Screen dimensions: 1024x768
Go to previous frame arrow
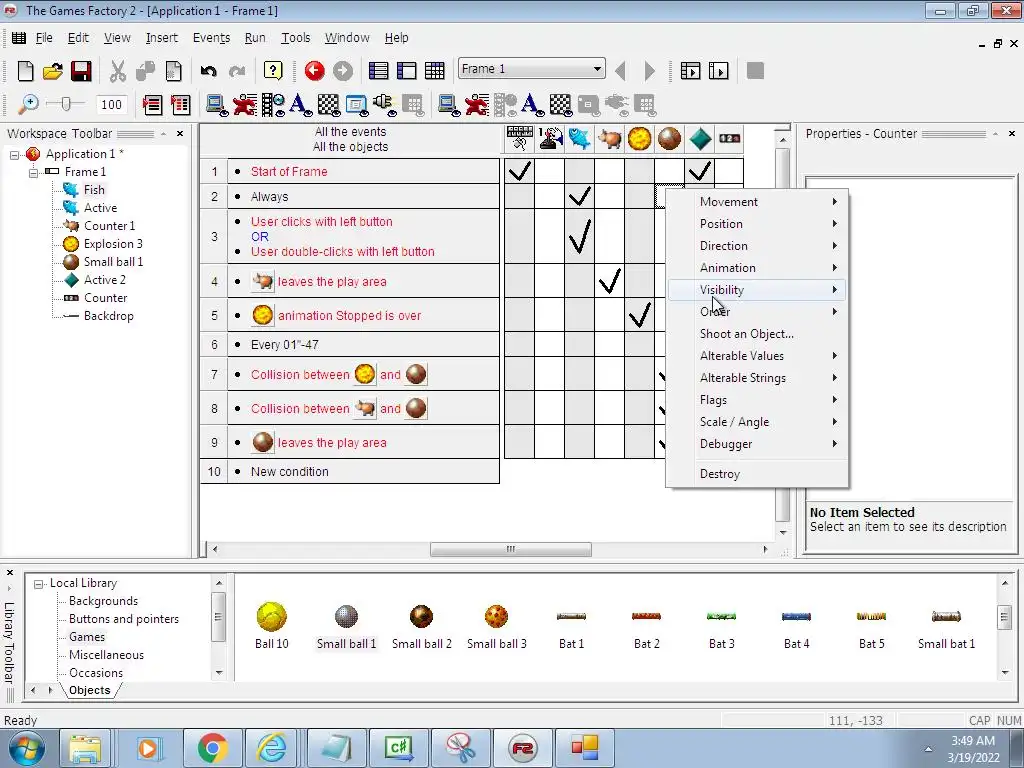[x=620, y=71]
